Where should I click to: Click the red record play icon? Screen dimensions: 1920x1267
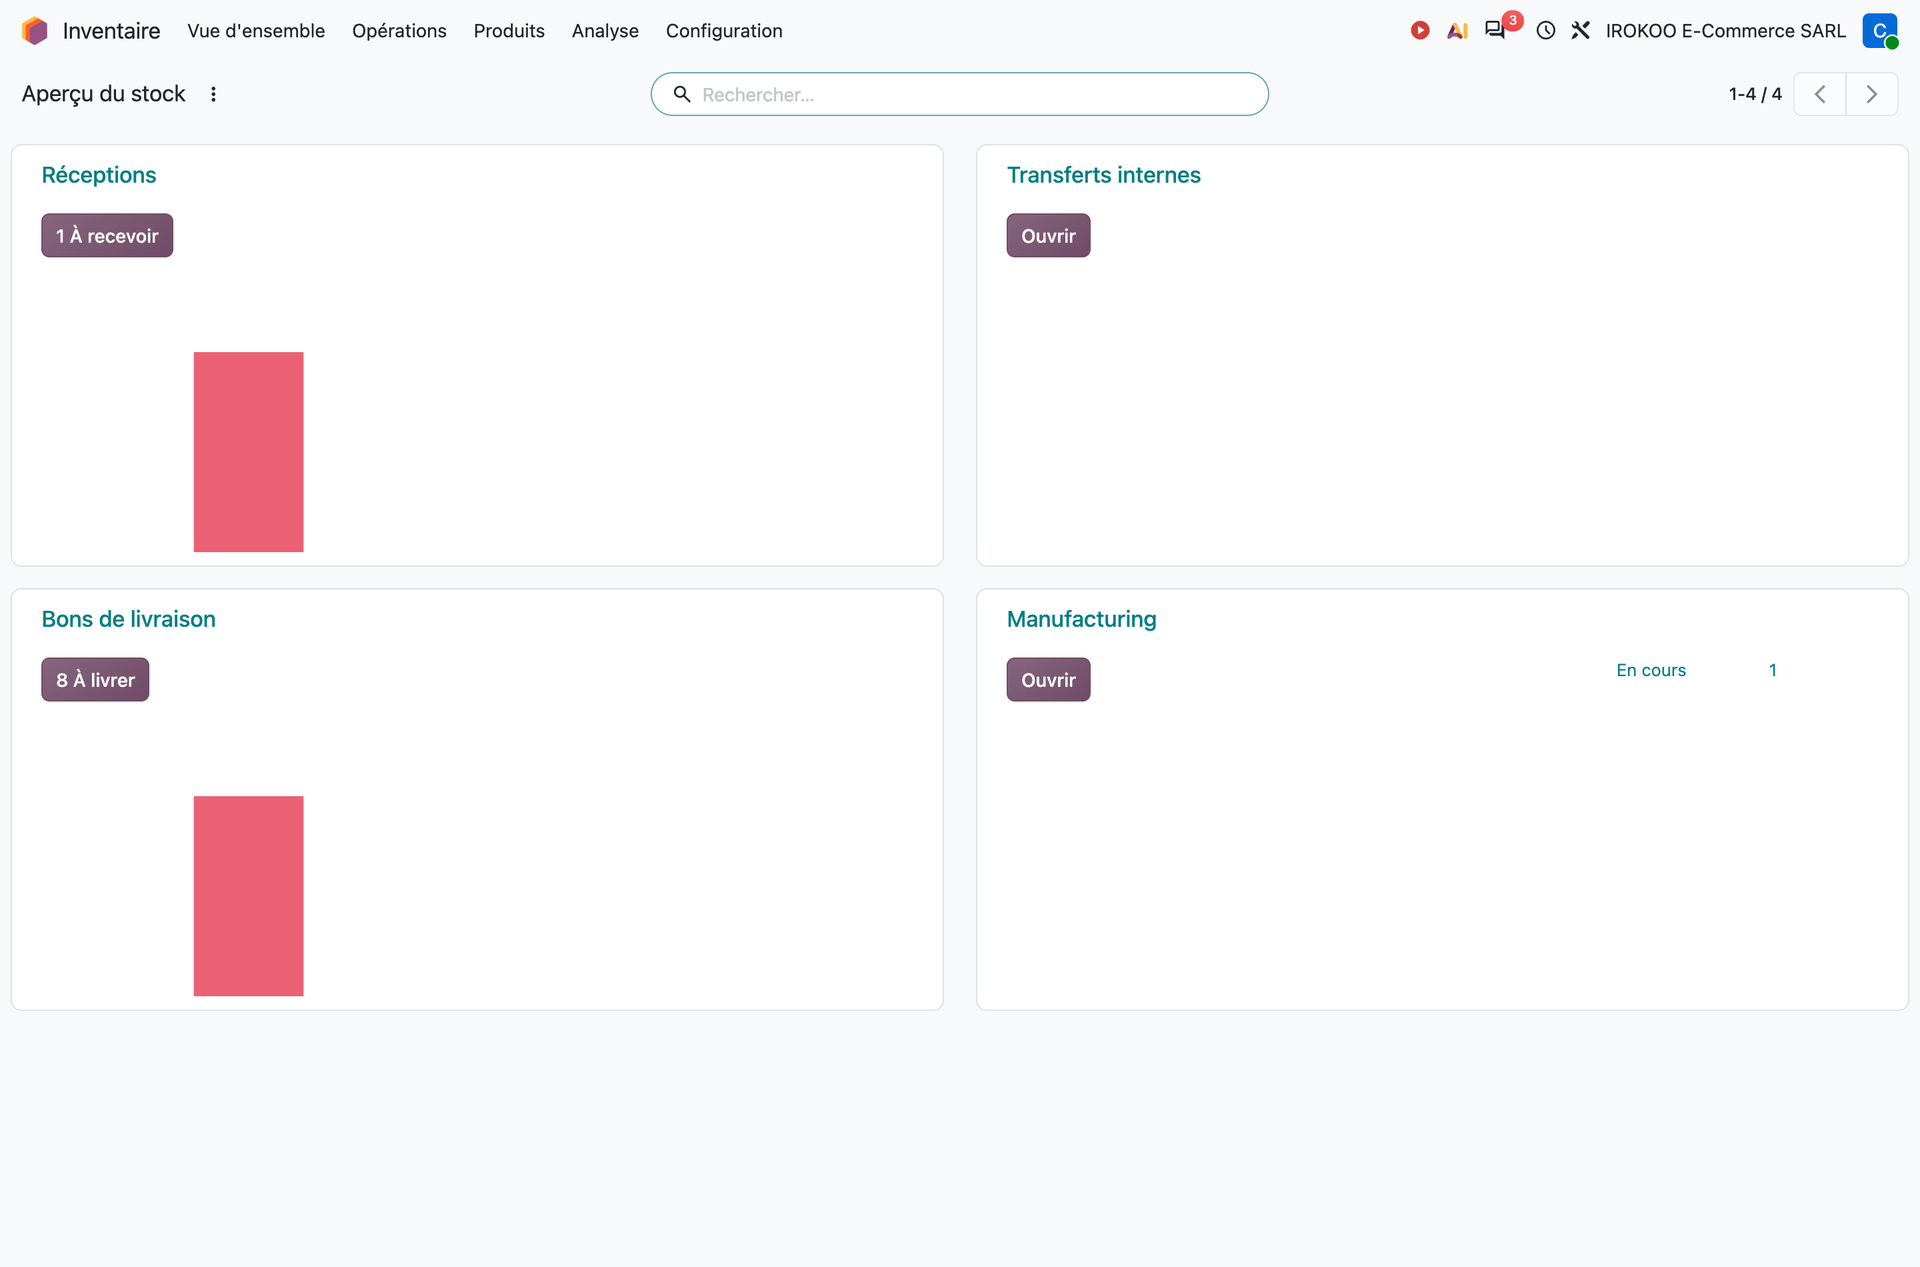[x=1419, y=31]
